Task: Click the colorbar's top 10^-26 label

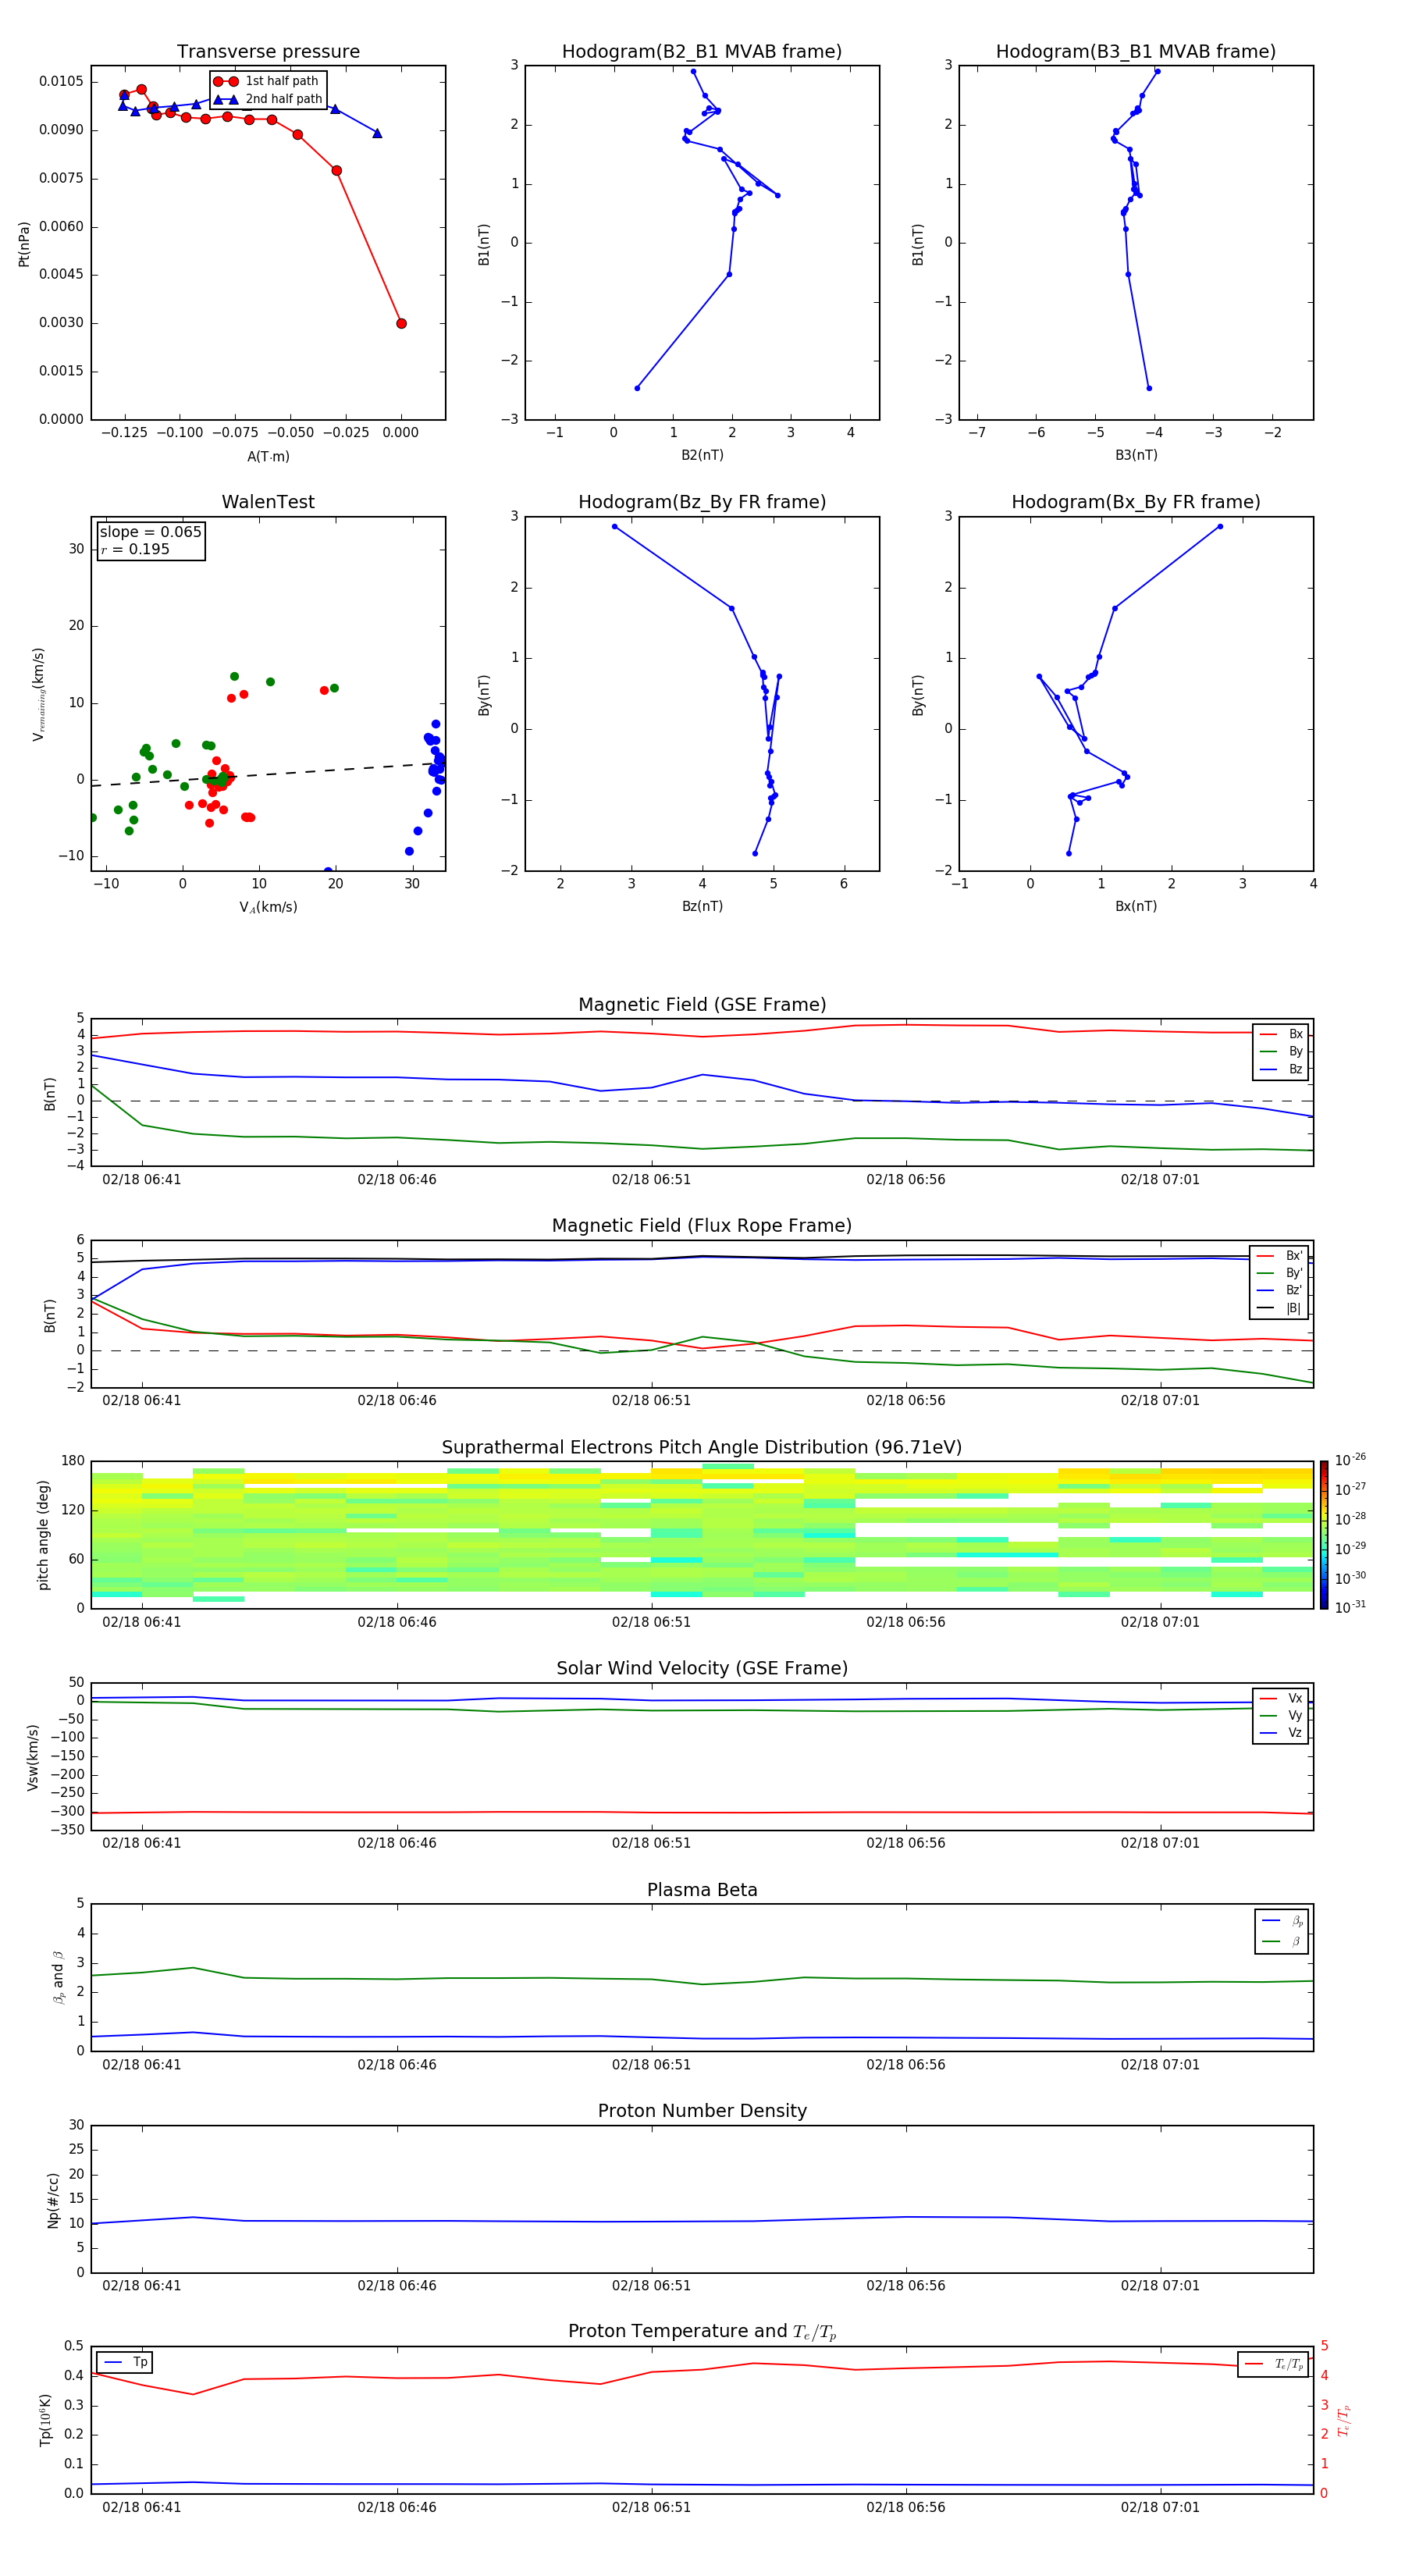Action: (1350, 1460)
